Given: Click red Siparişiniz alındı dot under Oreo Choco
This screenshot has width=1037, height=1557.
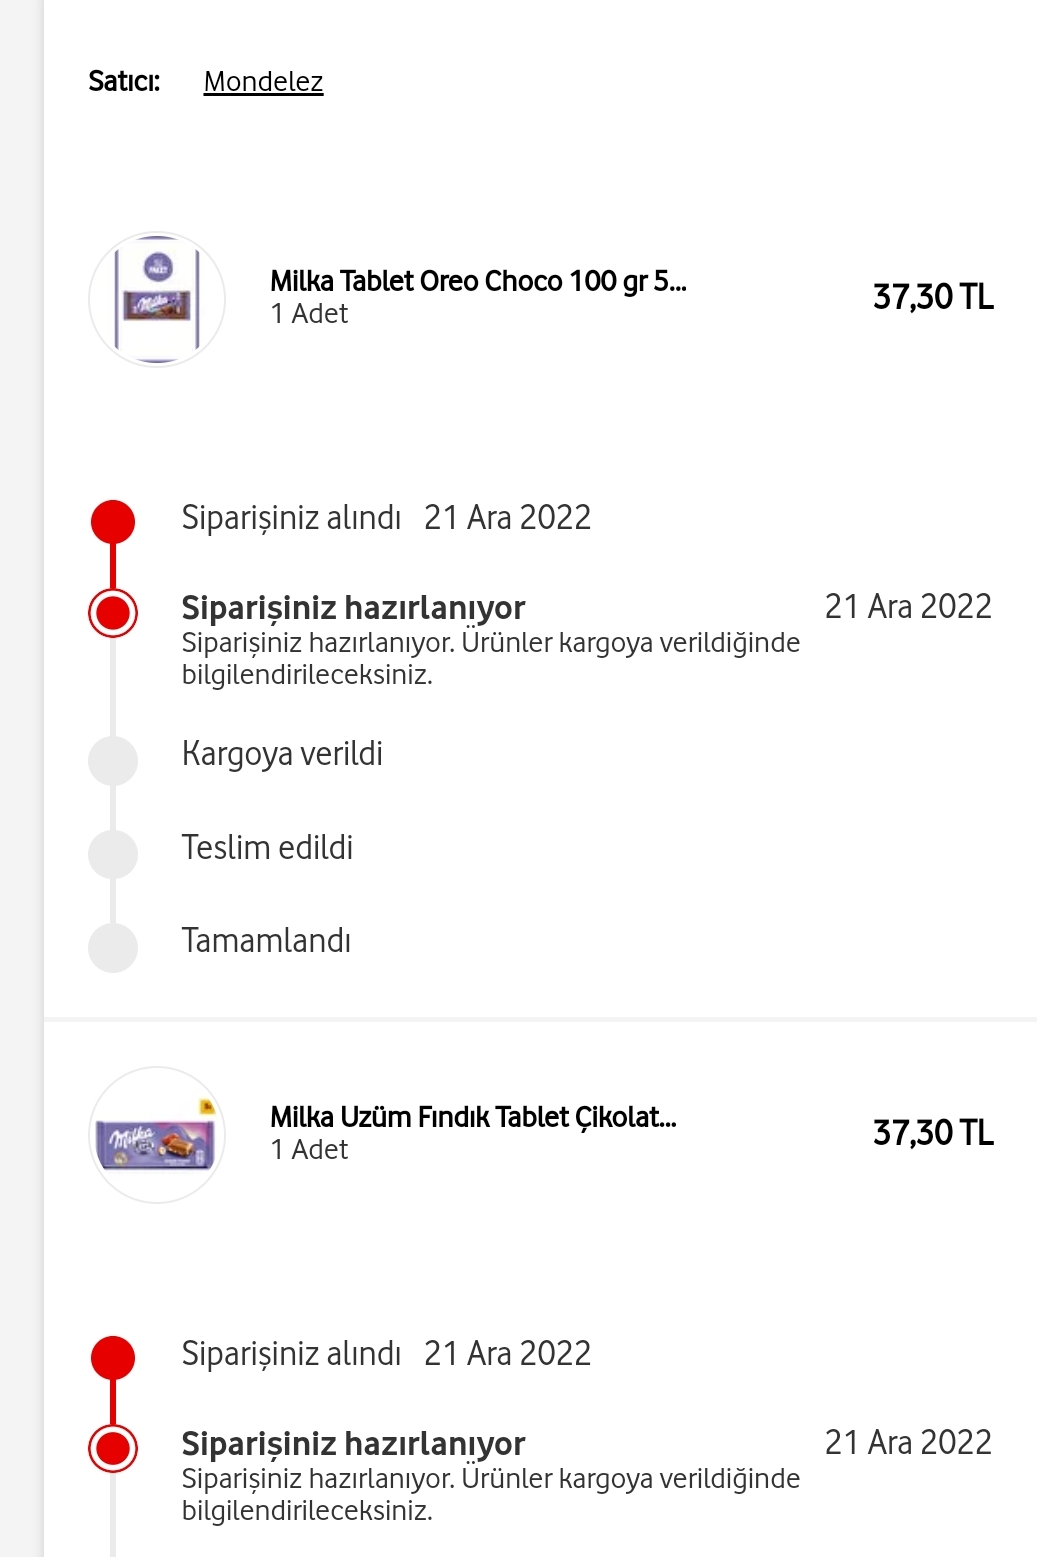Looking at the screenshot, I should pyautogui.click(x=113, y=521).
